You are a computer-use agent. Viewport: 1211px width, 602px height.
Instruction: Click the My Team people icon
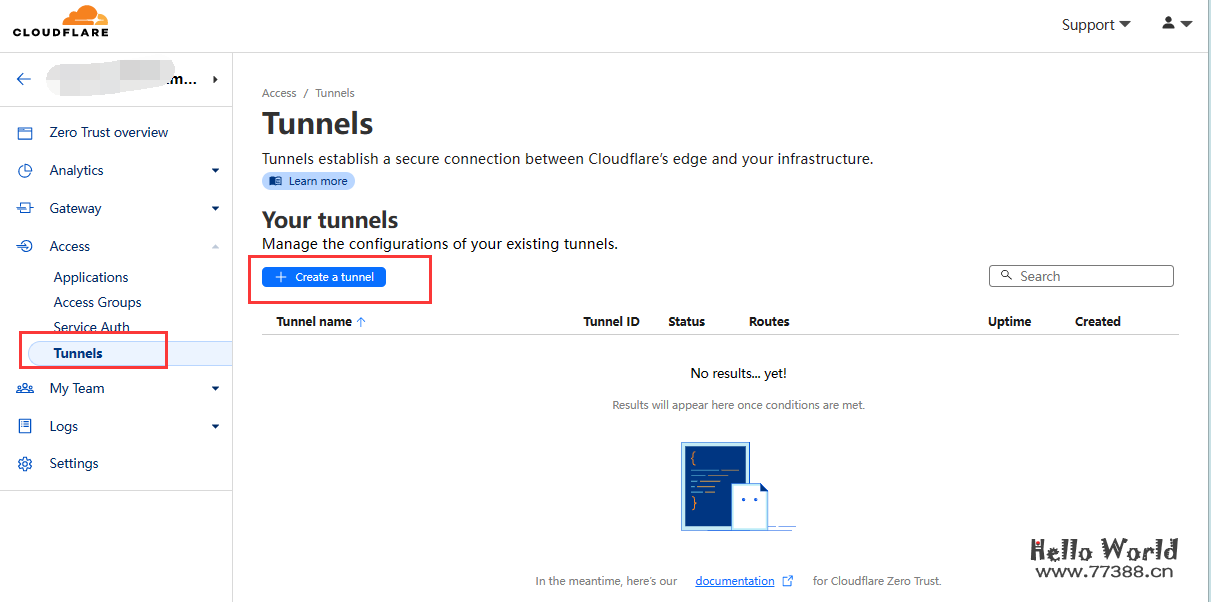[x=25, y=389]
